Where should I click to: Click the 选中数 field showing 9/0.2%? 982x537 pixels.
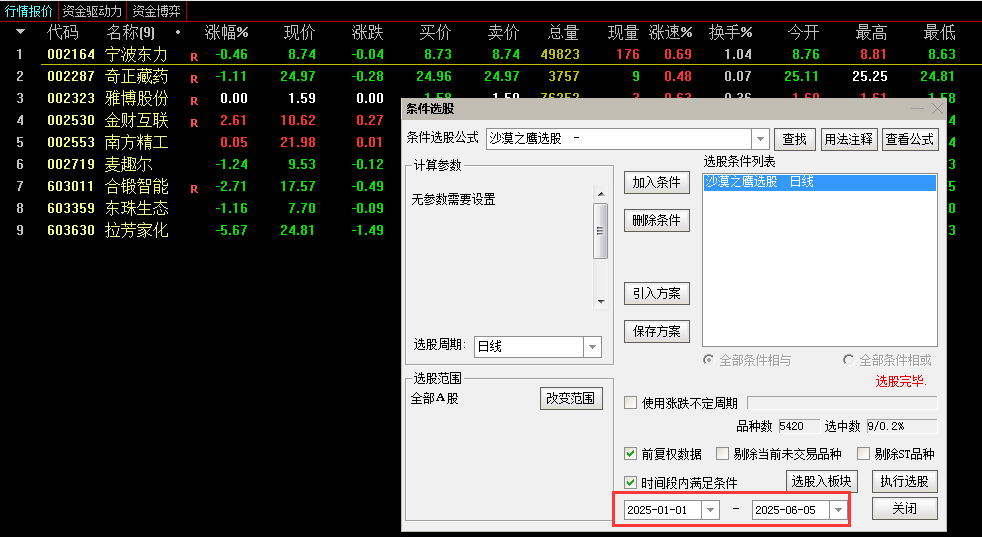click(x=902, y=426)
